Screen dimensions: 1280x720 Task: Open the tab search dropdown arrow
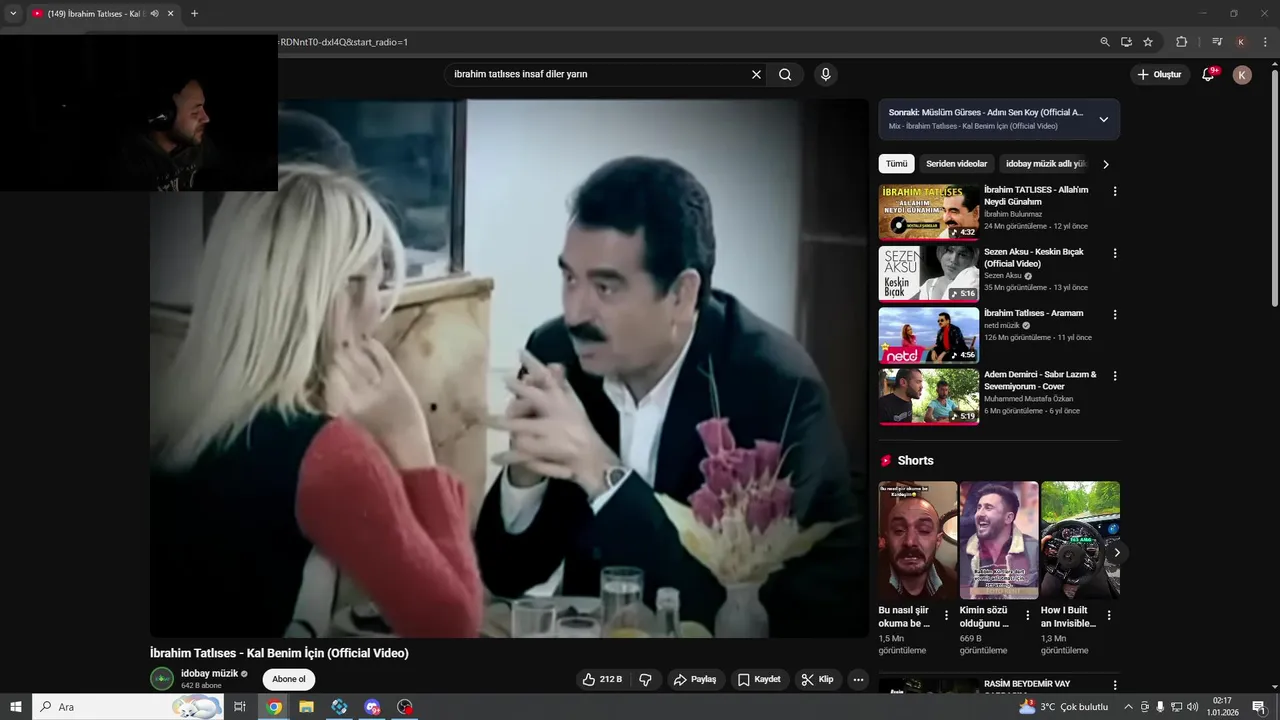[x=13, y=14]
